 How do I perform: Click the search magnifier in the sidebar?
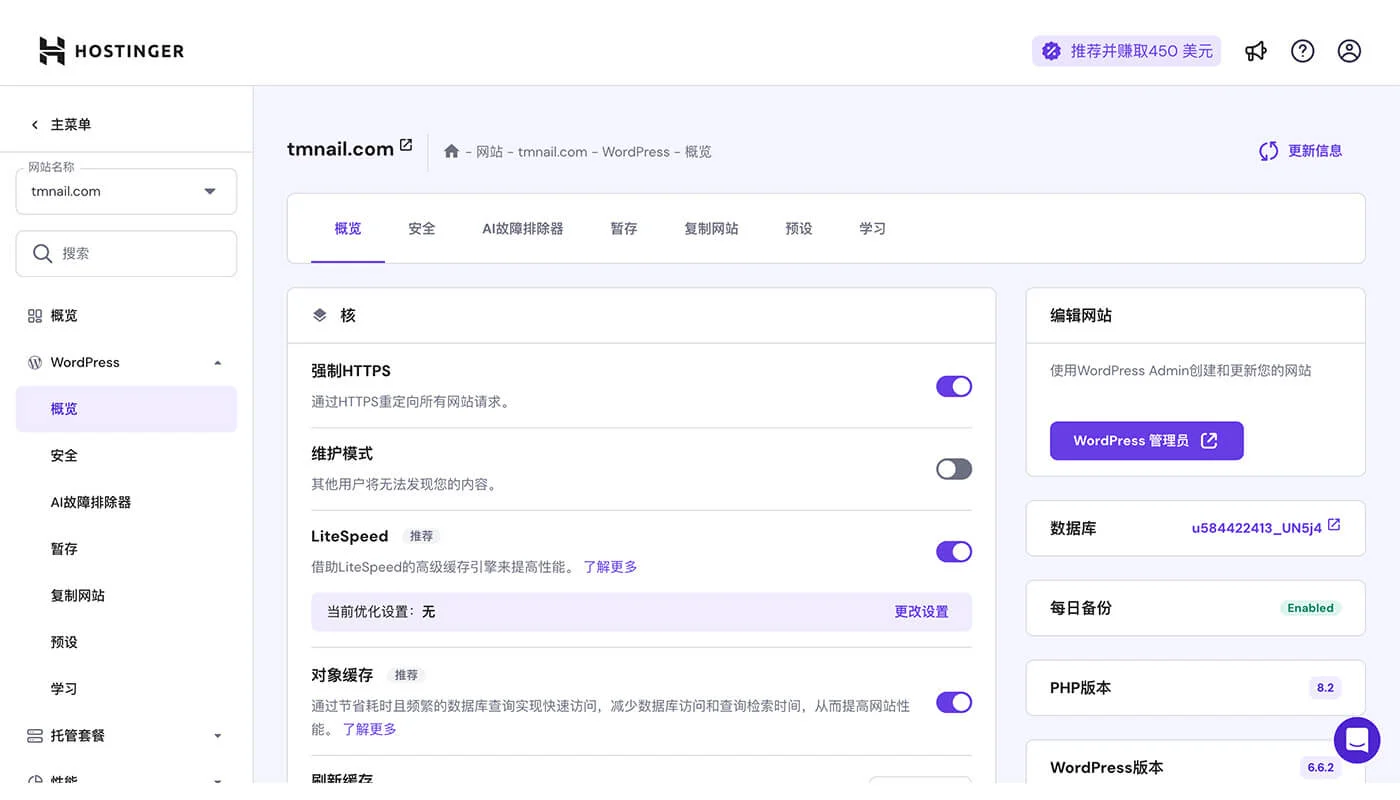click(43, 253)
